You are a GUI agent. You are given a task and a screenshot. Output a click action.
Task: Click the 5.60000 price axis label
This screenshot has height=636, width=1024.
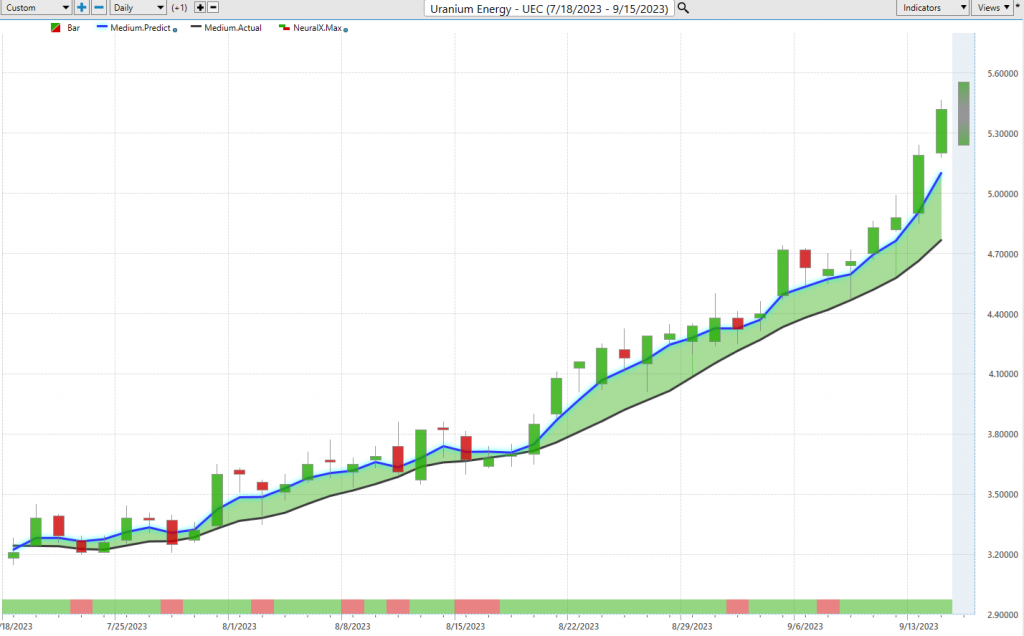click(1002, 74)
